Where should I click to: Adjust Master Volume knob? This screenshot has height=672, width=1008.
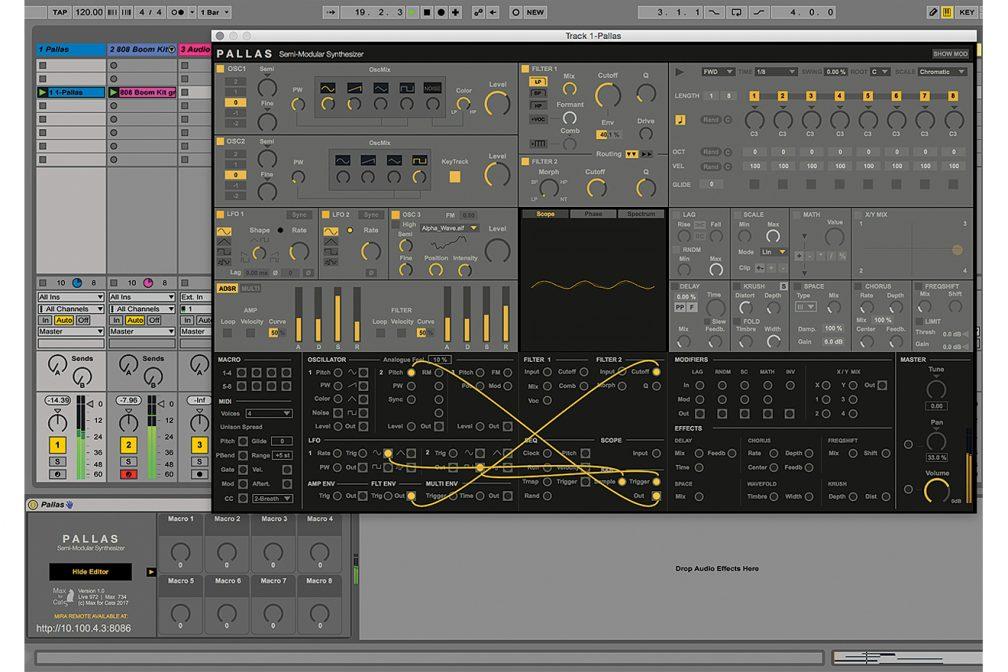click(x=937, y=492)
